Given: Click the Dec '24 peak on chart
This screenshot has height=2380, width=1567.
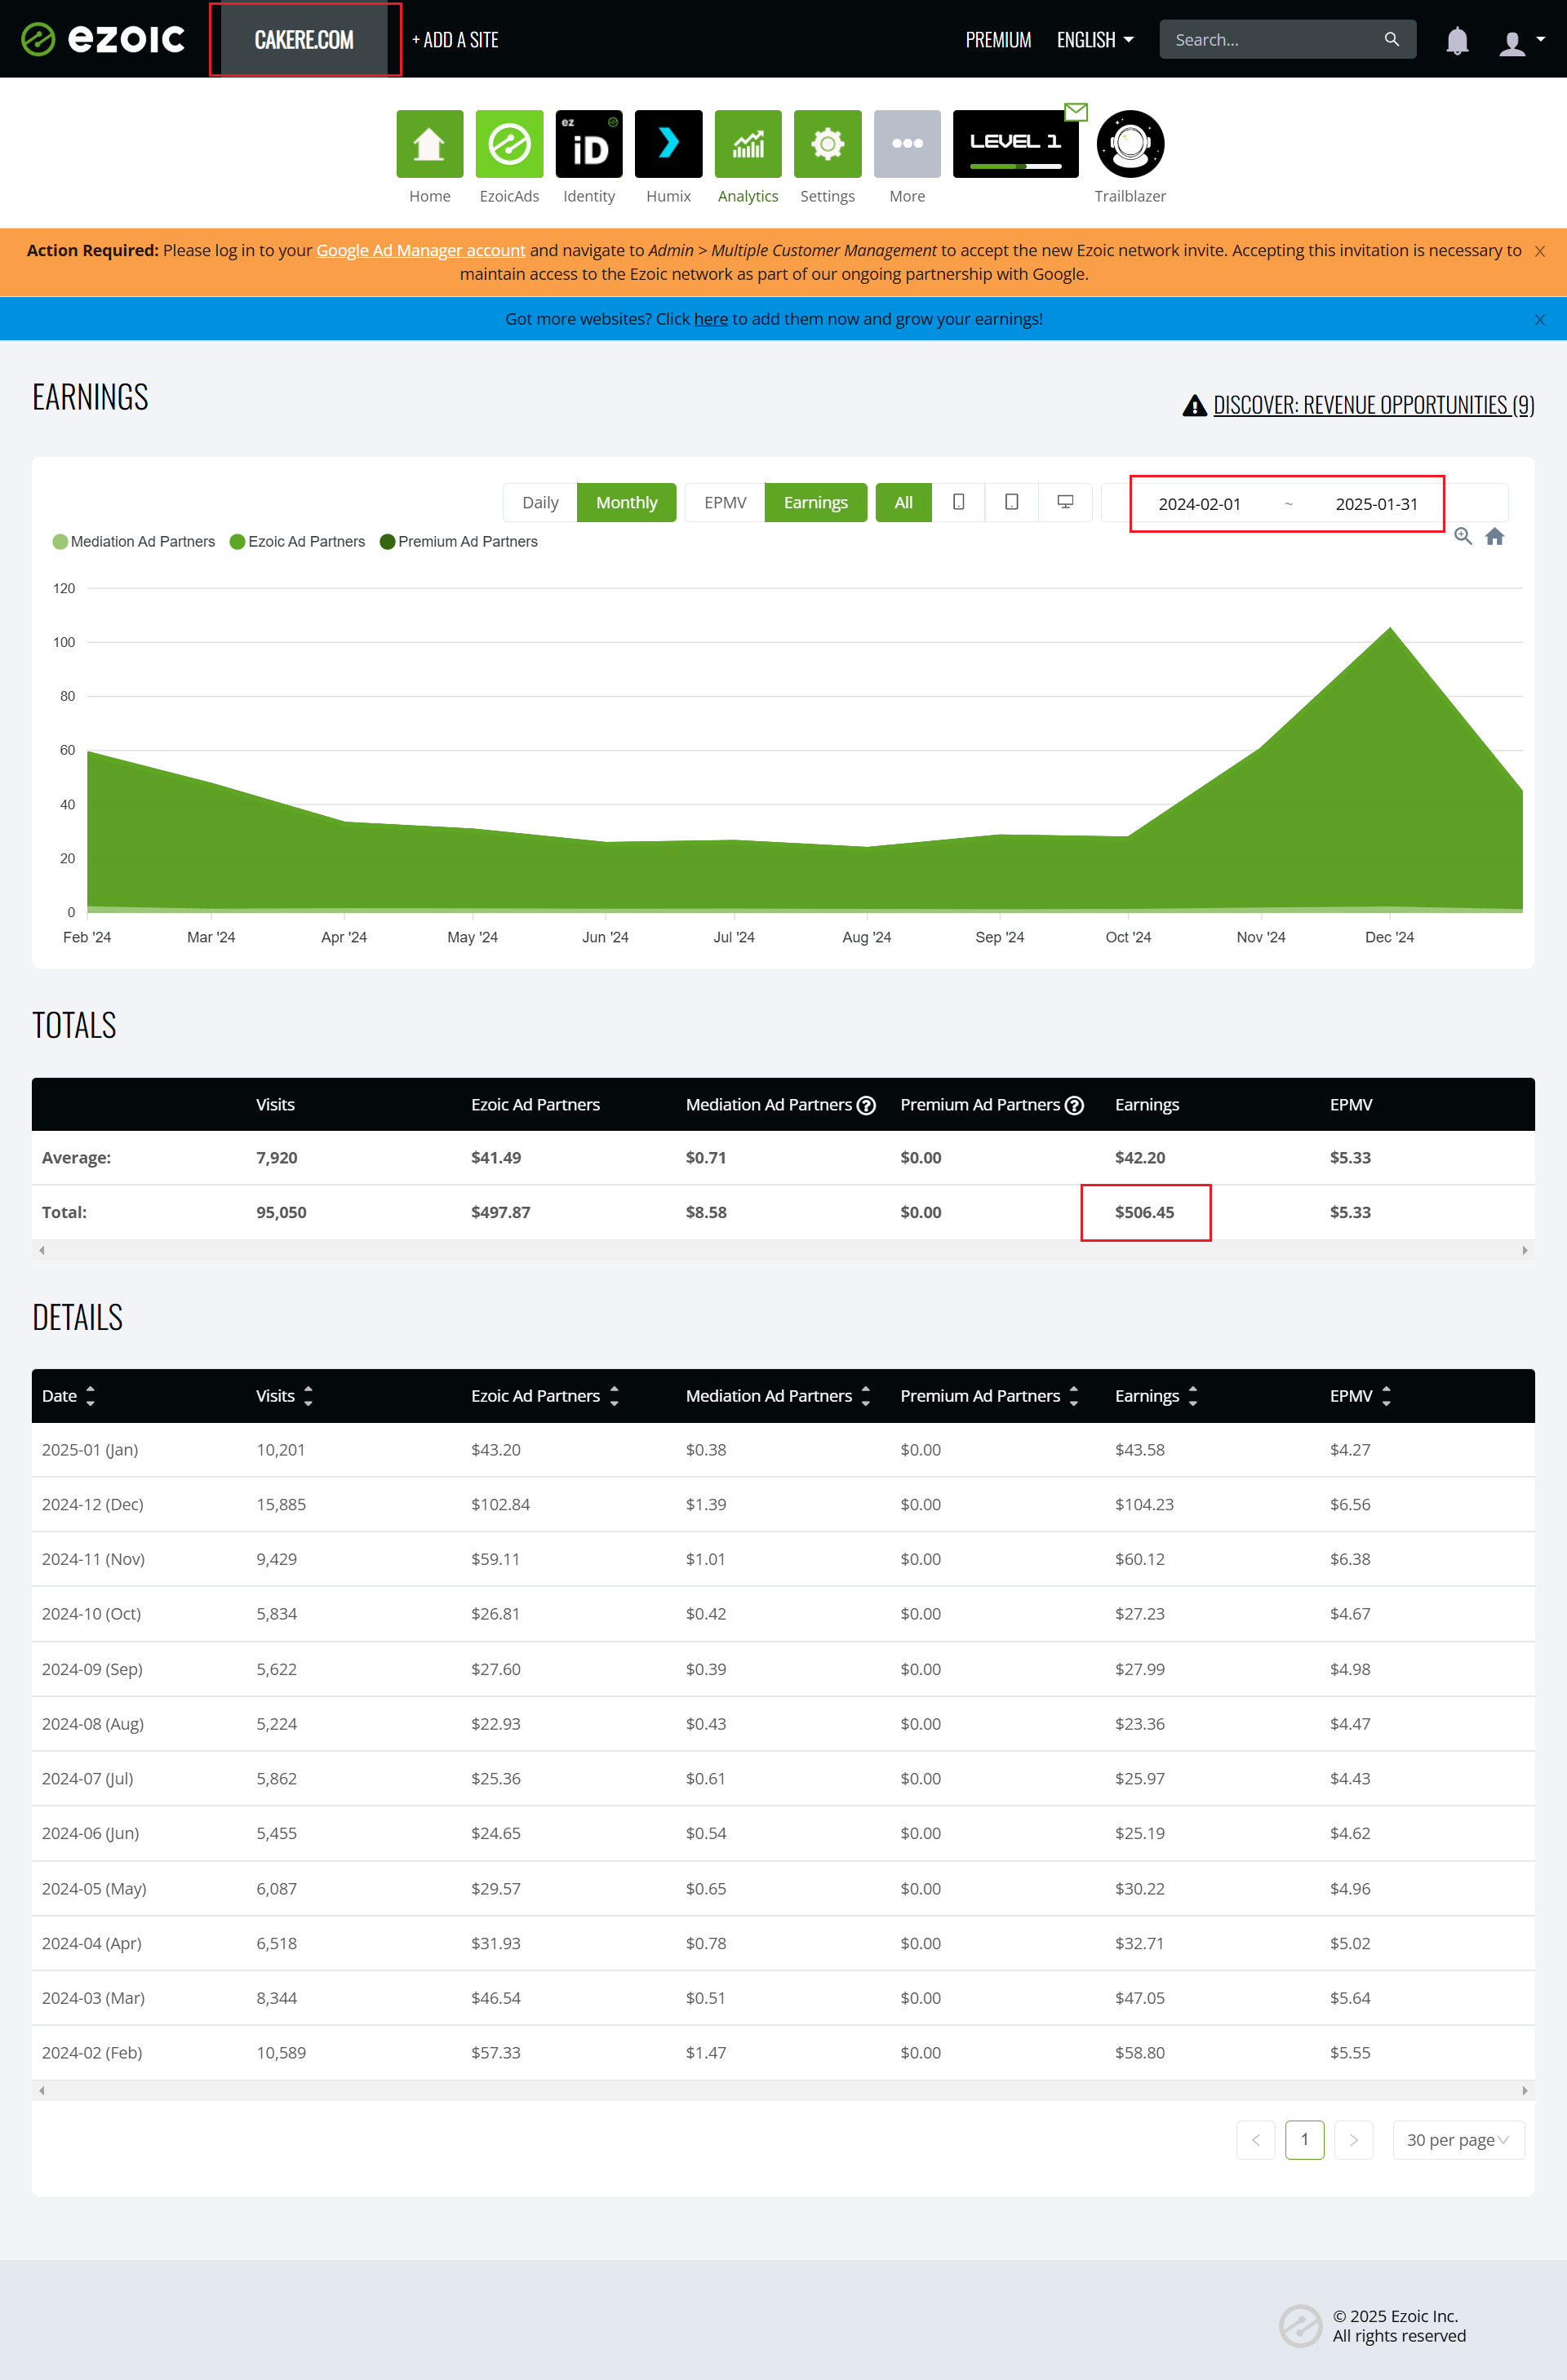Looking at the screenshot, I should (x=1389, y=628).
